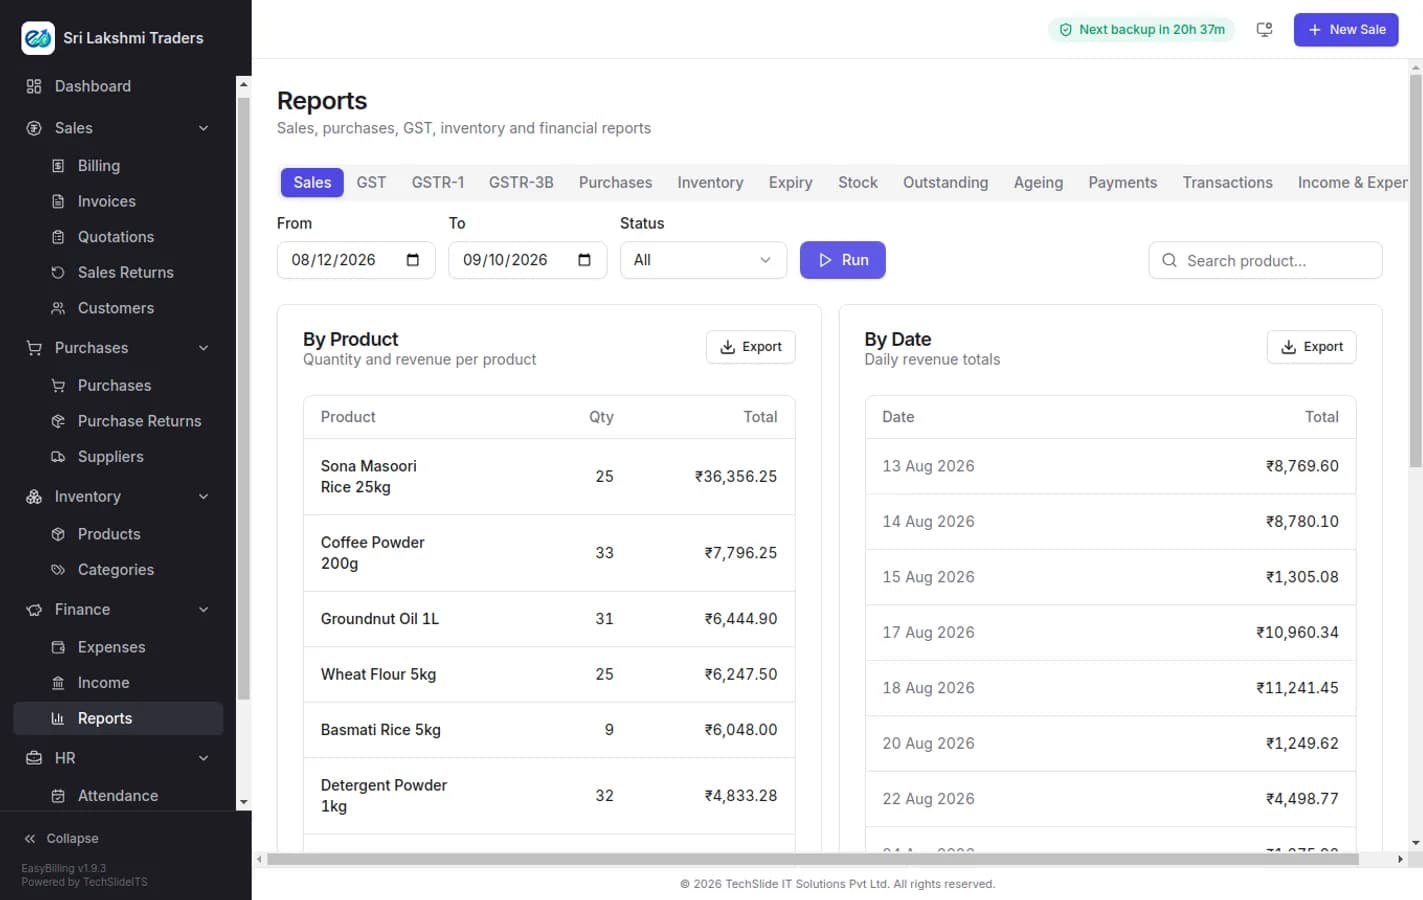The height and width of the screenshot is (900, 1423).
Task: Open the Payments report tab
Action: (x=1122, y=182)
